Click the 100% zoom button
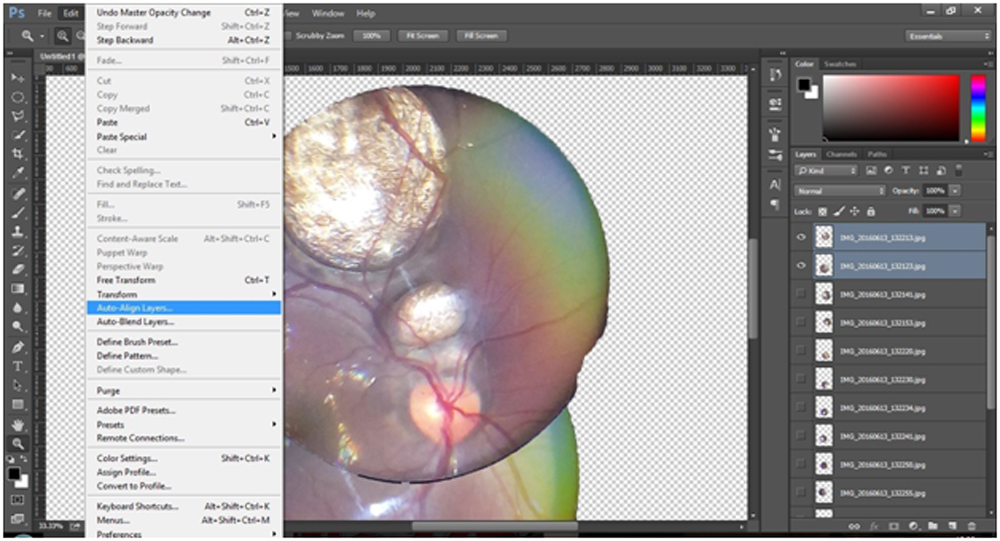Screen dimensions: 1000x541 pos(372,36)
